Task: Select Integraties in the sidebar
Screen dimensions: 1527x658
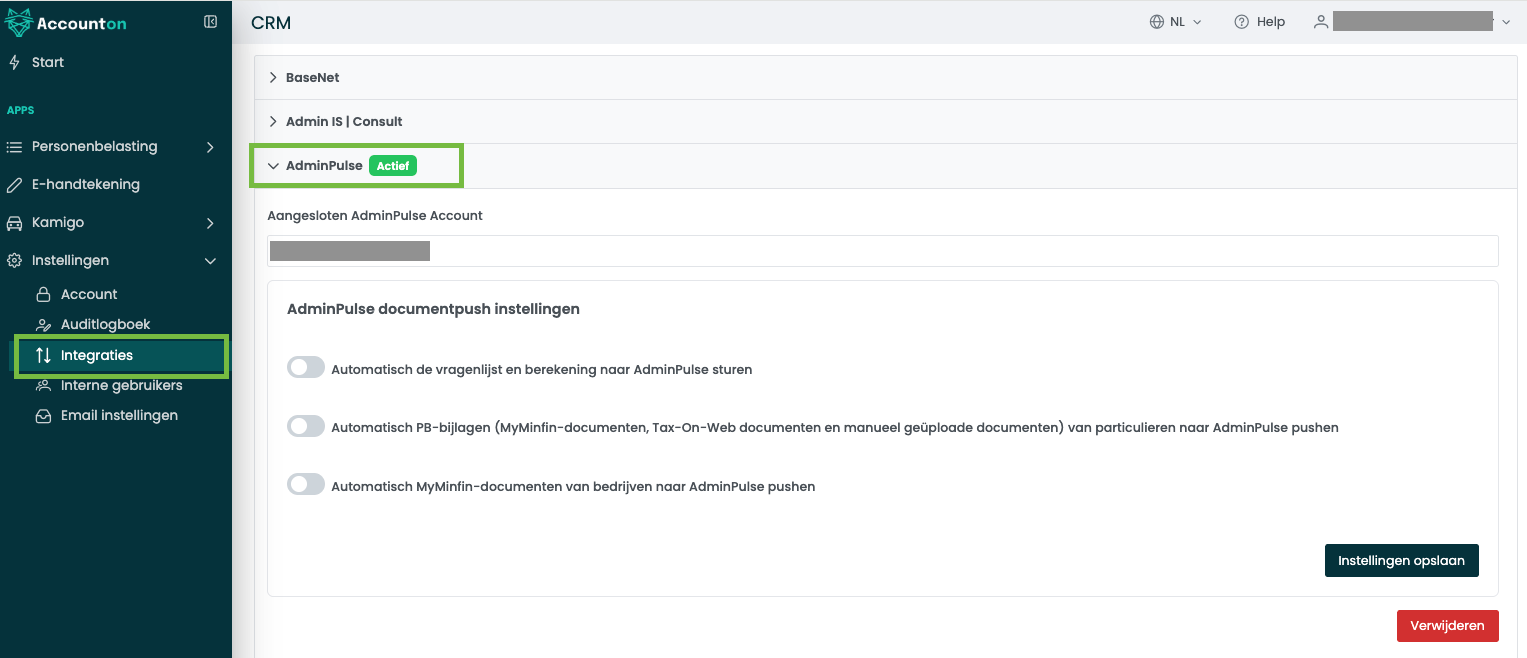Action: tap(121, 355)
